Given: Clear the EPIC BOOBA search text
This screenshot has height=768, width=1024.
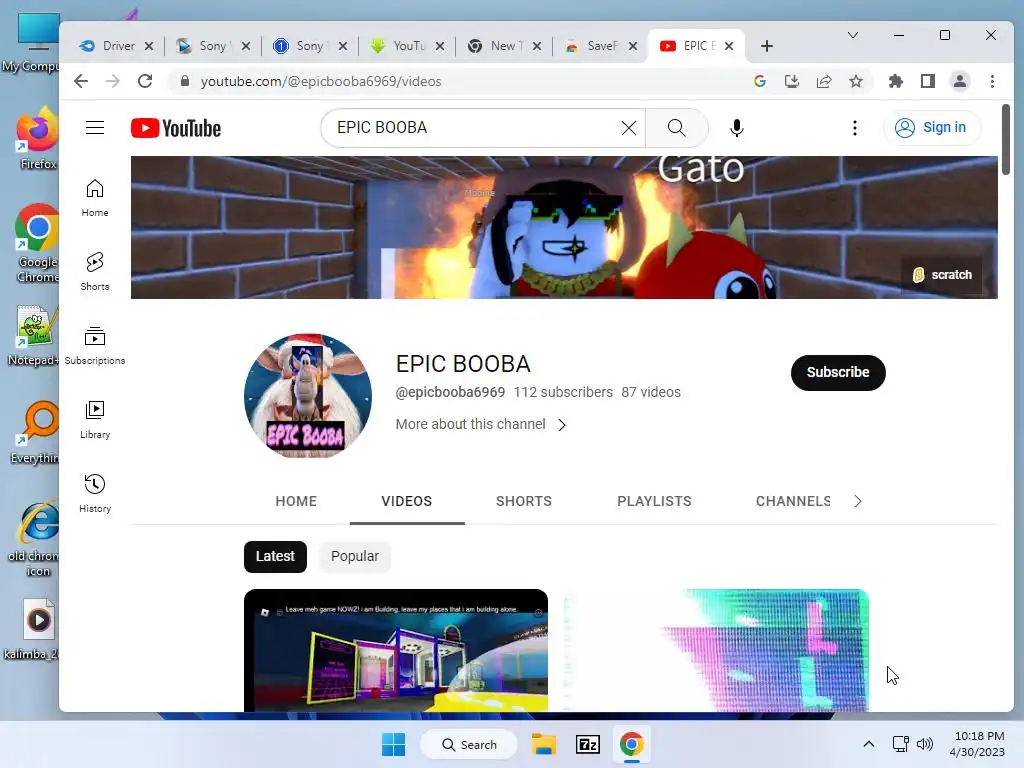Looking at the screenshot, I should point(628,128).
